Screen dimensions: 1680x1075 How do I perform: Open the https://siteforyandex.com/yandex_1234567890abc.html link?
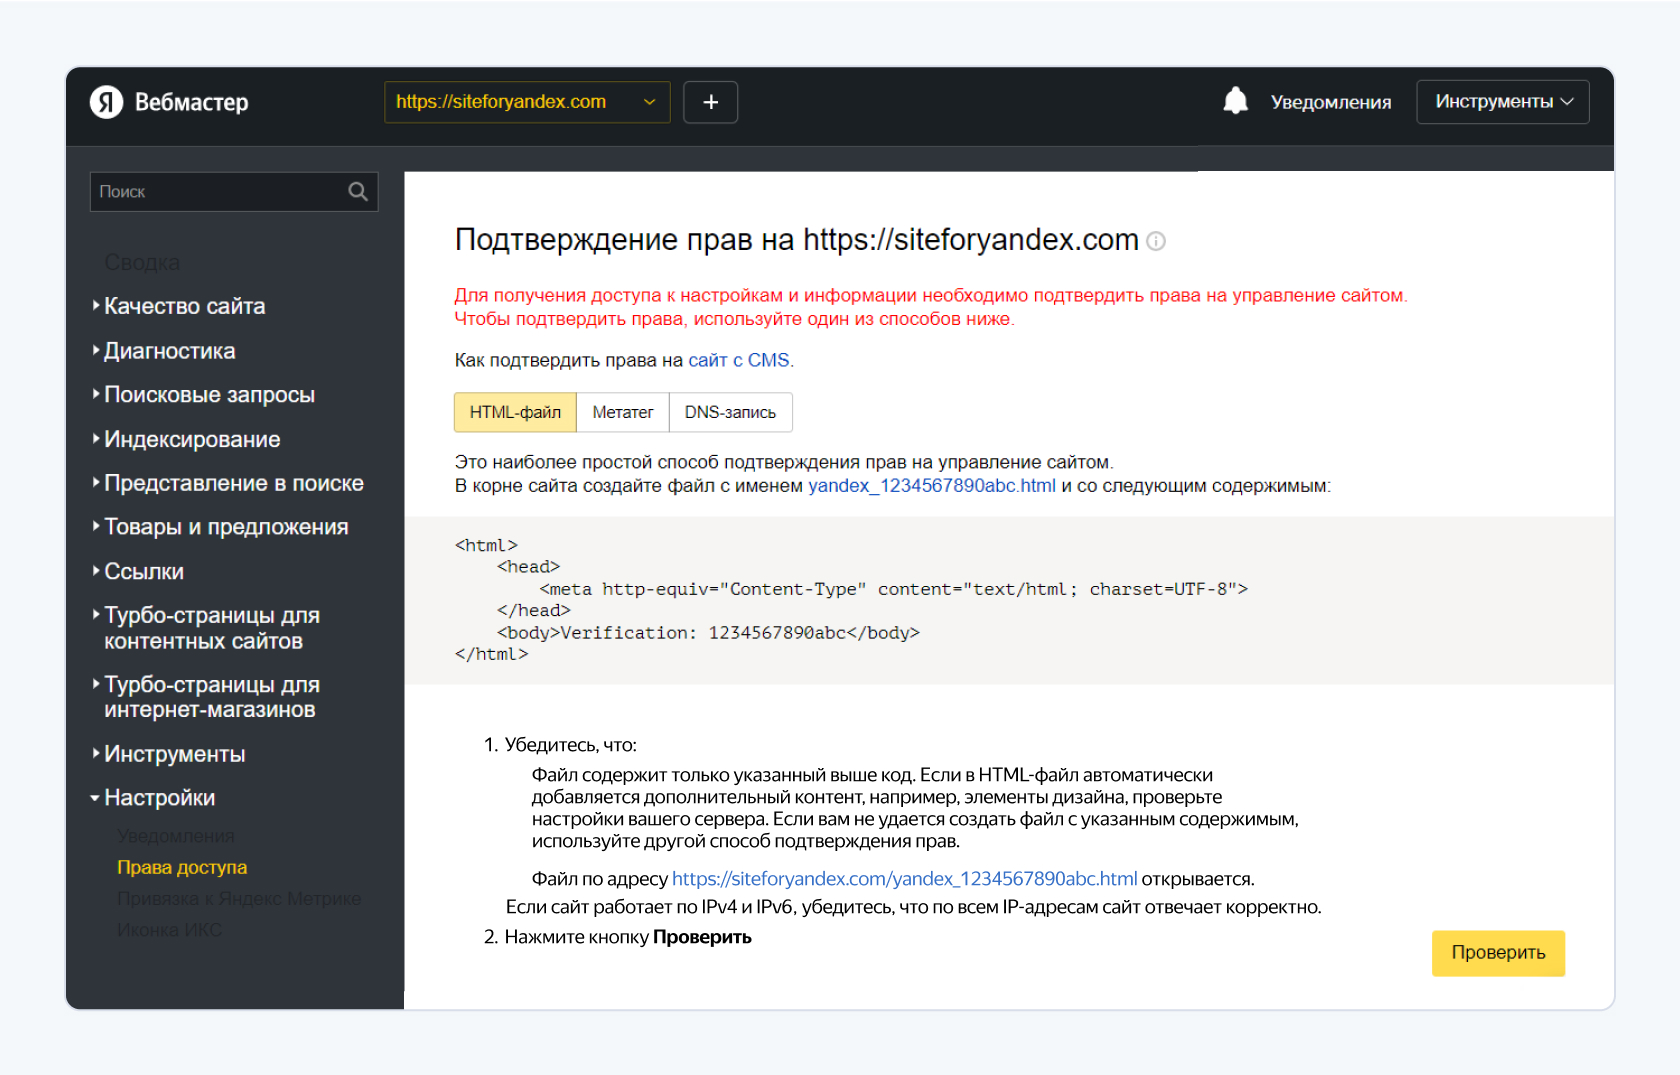tap(904, 879)
